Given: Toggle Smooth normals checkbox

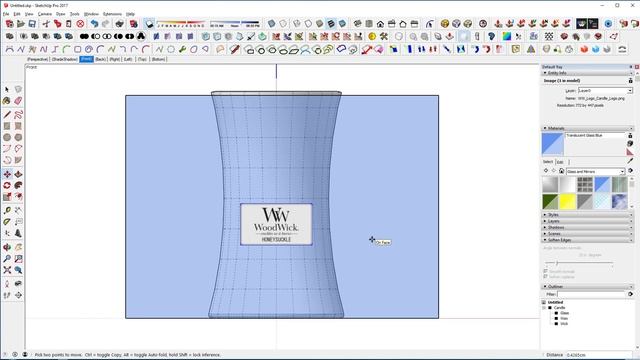Looking at the screenshot, I should pos(546,271).
